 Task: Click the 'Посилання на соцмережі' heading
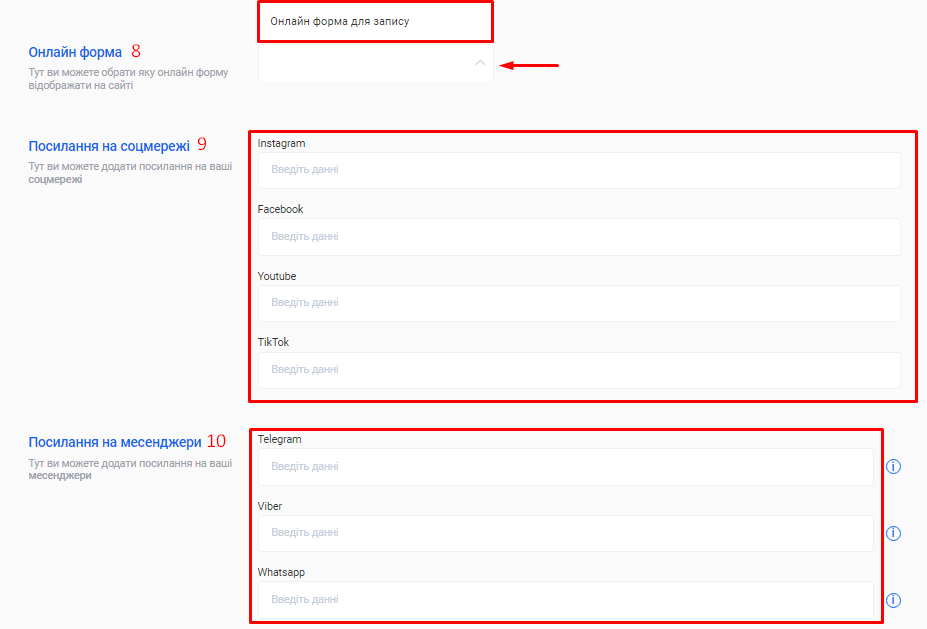pos(109,146)
